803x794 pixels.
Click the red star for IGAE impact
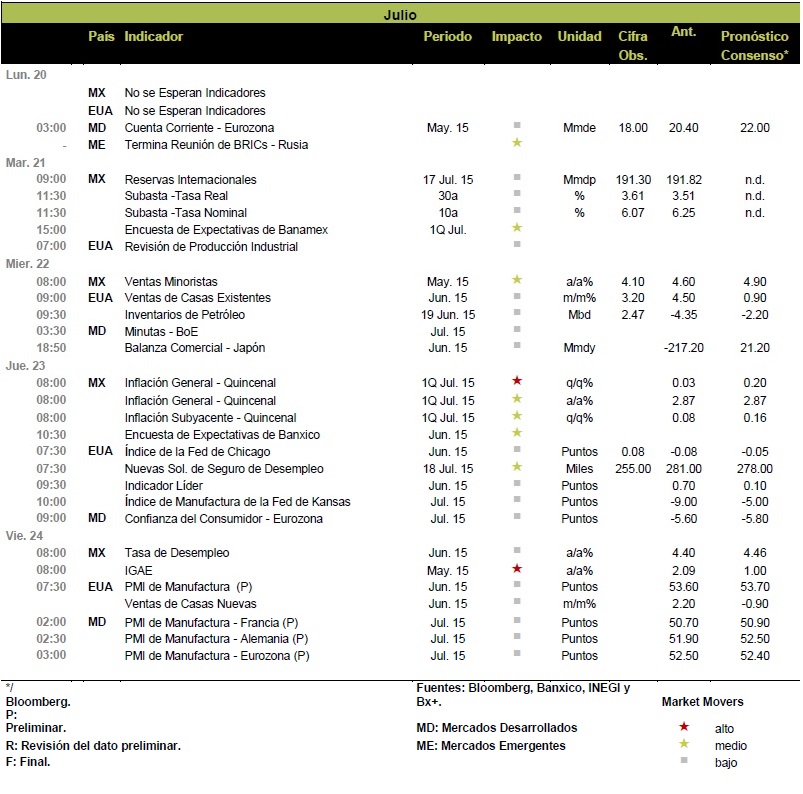click(x=517, y=568)
